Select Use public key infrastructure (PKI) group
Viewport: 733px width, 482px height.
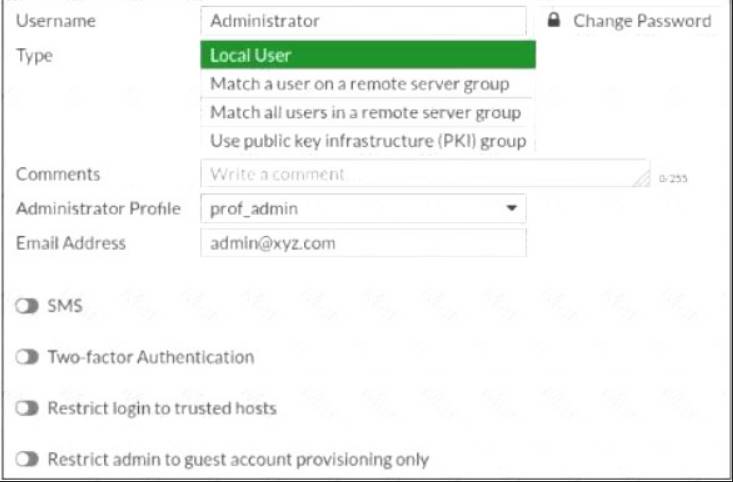pyautogui.click(x=368, y=140)
